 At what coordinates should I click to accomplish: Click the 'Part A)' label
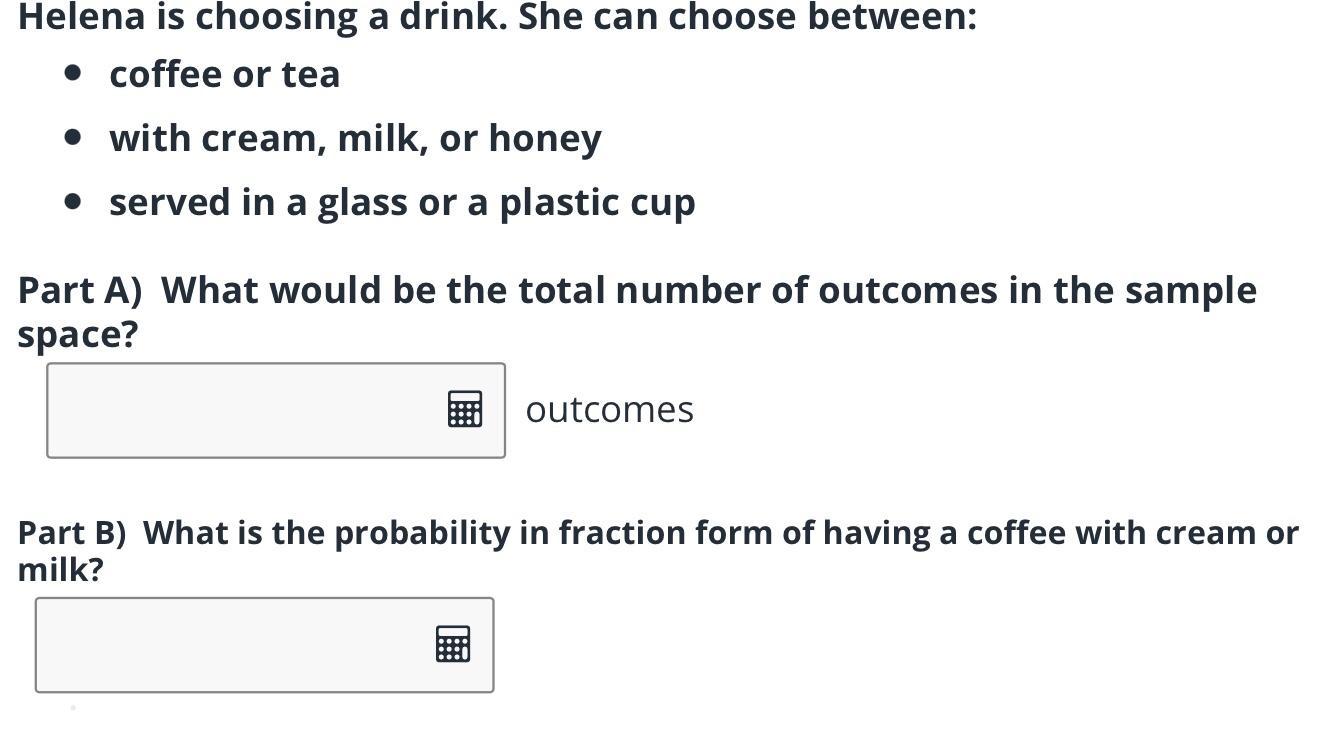(x=80, y=291)
